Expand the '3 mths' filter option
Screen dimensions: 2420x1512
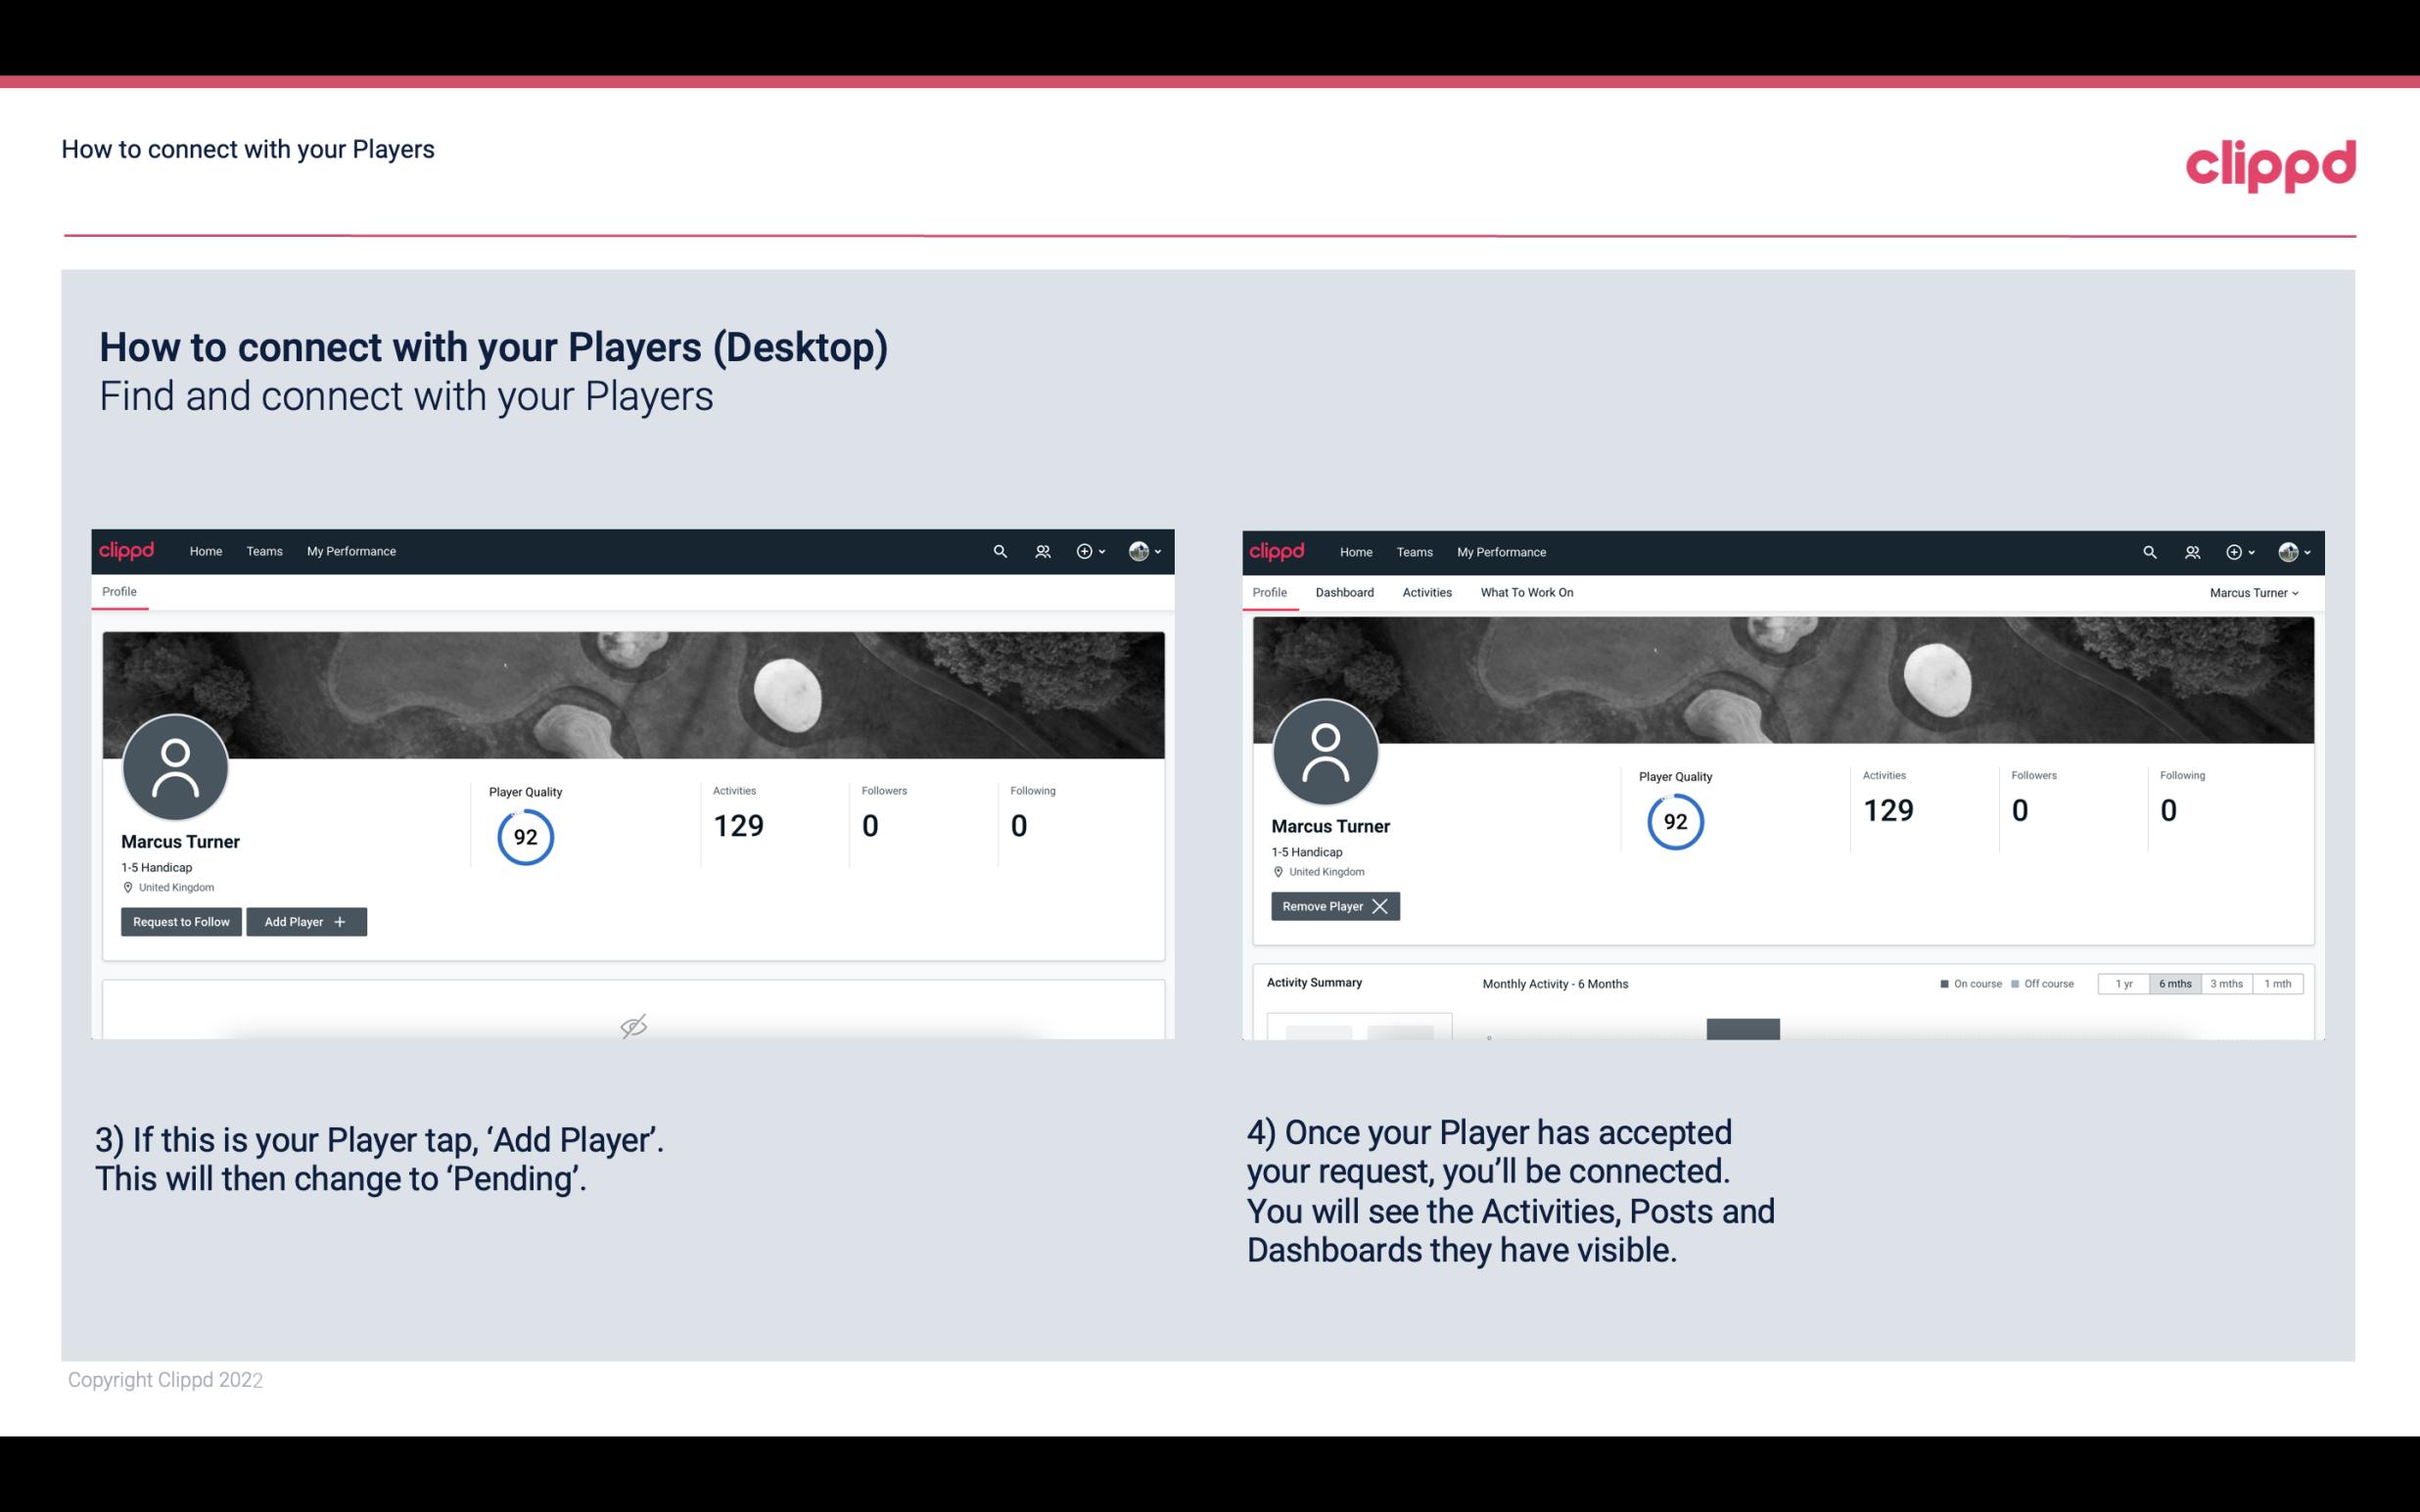click(x=2226, y=983)
